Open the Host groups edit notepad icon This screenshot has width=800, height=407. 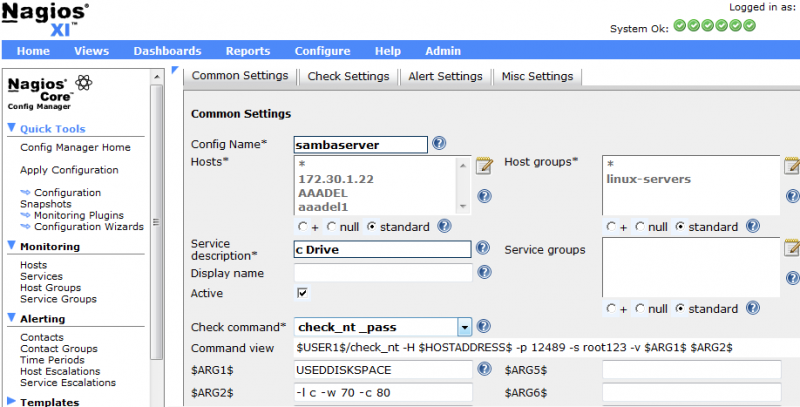pos(792,166)
